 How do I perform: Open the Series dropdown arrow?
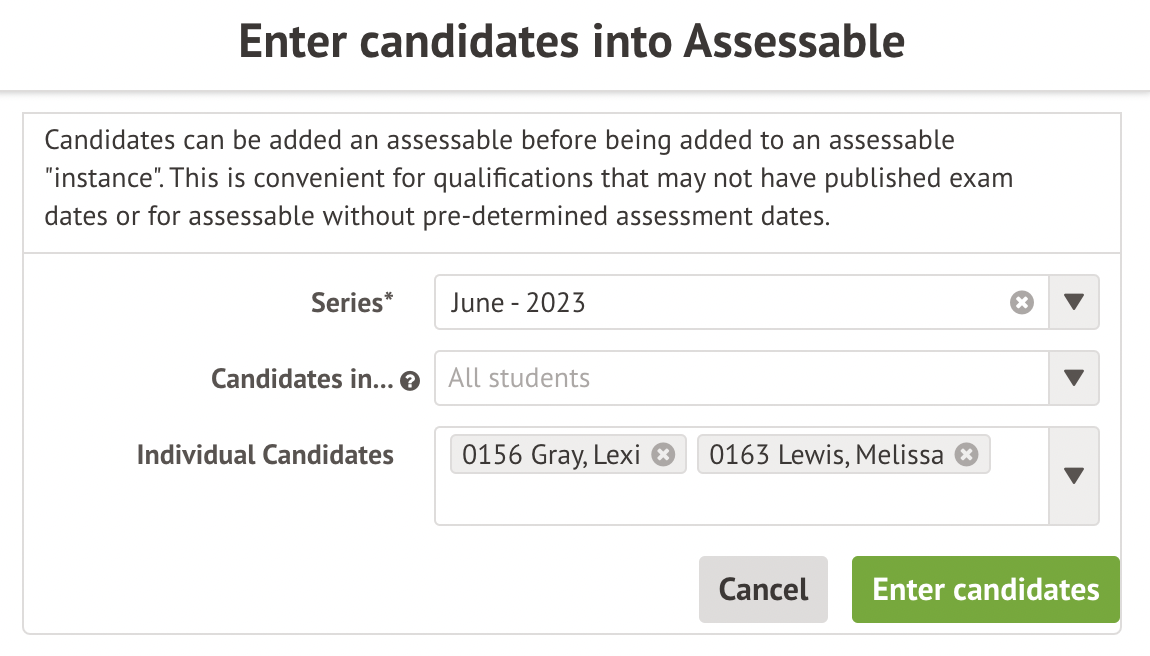[x=1074, y=302]
